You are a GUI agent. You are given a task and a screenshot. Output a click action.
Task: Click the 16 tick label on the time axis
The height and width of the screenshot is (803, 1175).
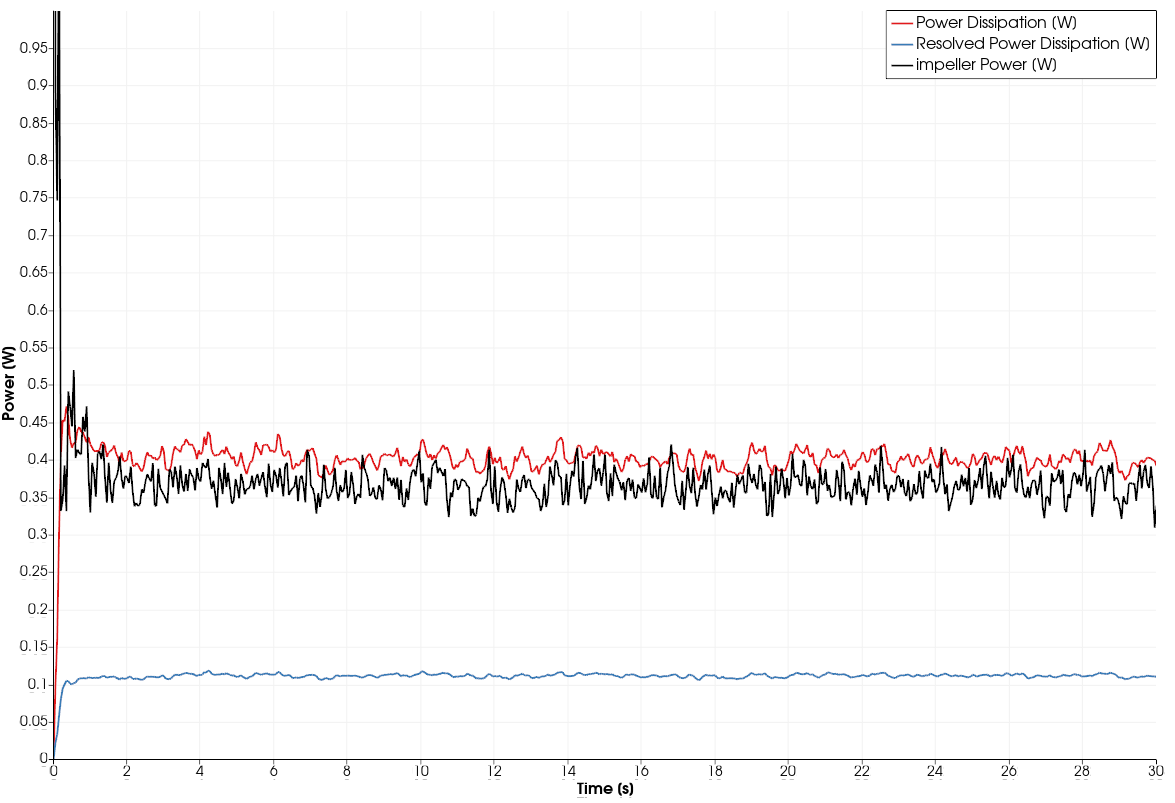click(641, 771)
